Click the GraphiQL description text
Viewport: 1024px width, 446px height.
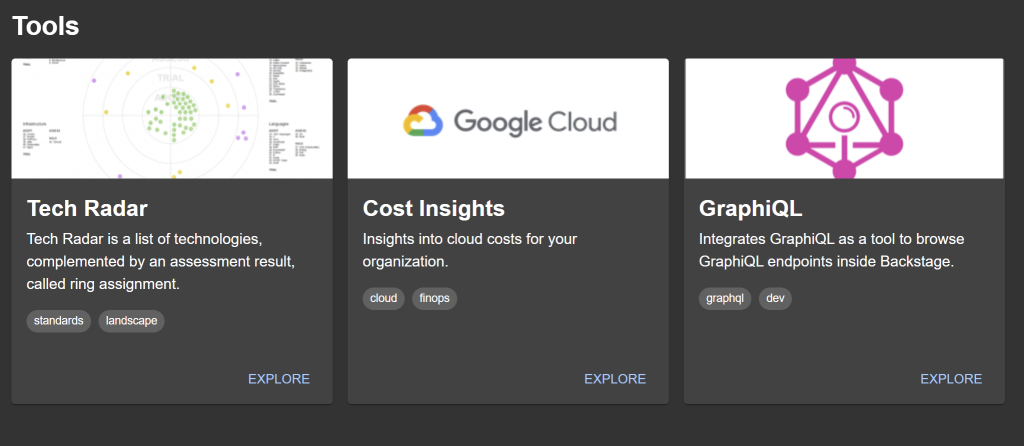830,250
